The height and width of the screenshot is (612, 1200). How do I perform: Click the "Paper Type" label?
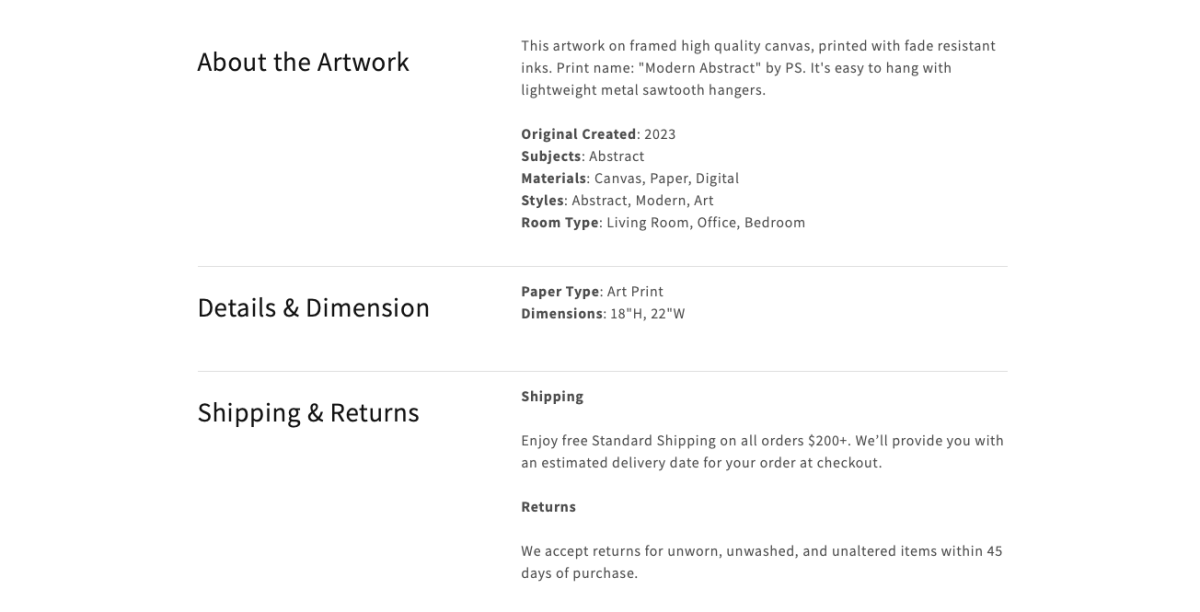pyautogui.click(x=560, y=291)
